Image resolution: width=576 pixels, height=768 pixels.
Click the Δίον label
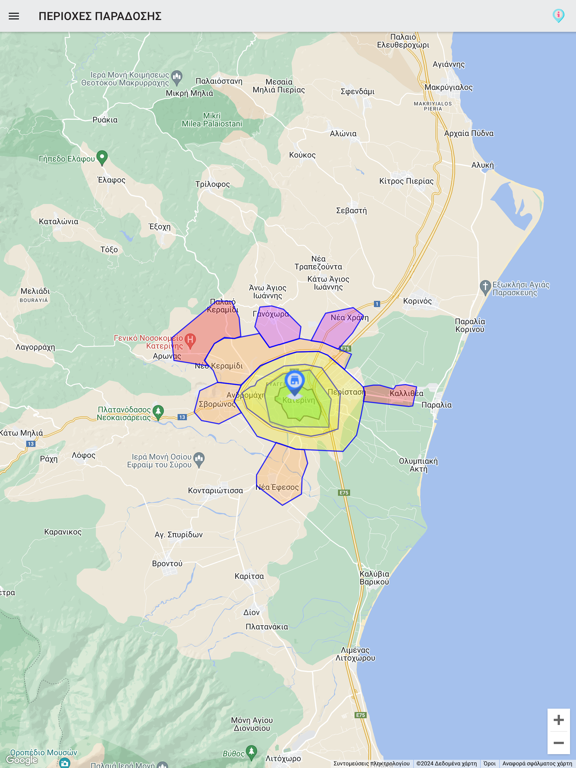point(252,612)
